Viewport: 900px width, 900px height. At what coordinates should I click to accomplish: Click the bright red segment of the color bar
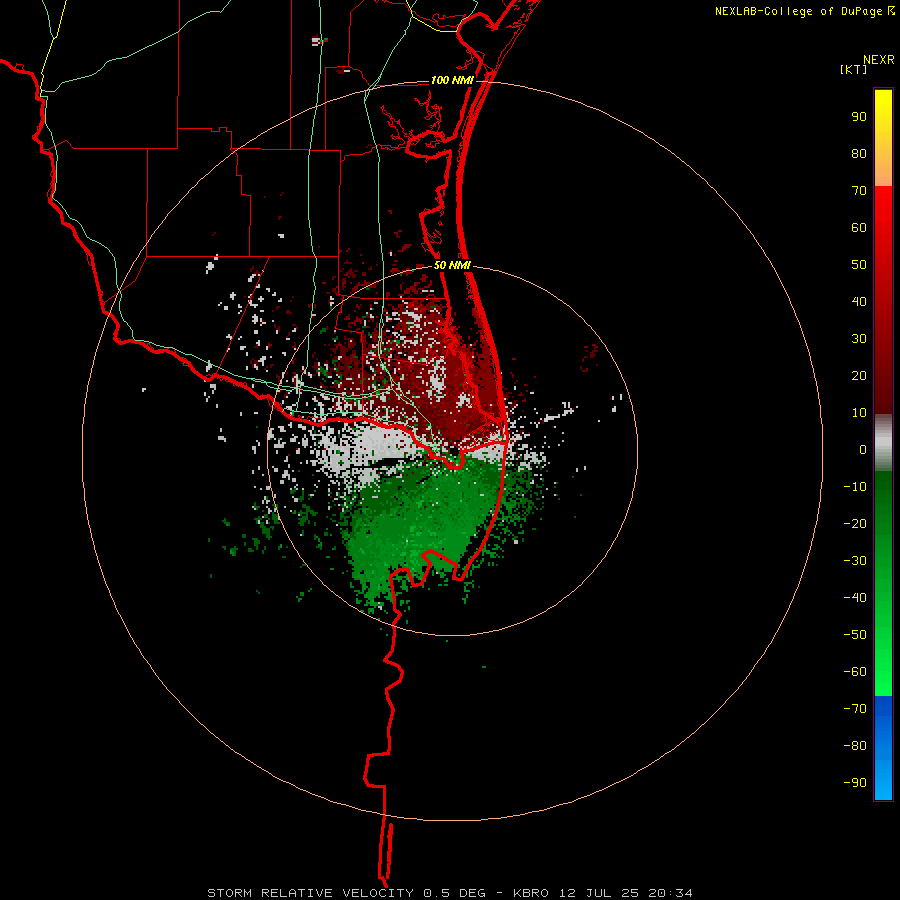click(883, 300)
